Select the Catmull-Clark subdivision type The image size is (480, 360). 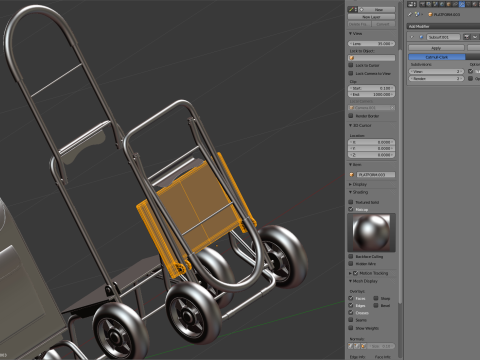437,57
